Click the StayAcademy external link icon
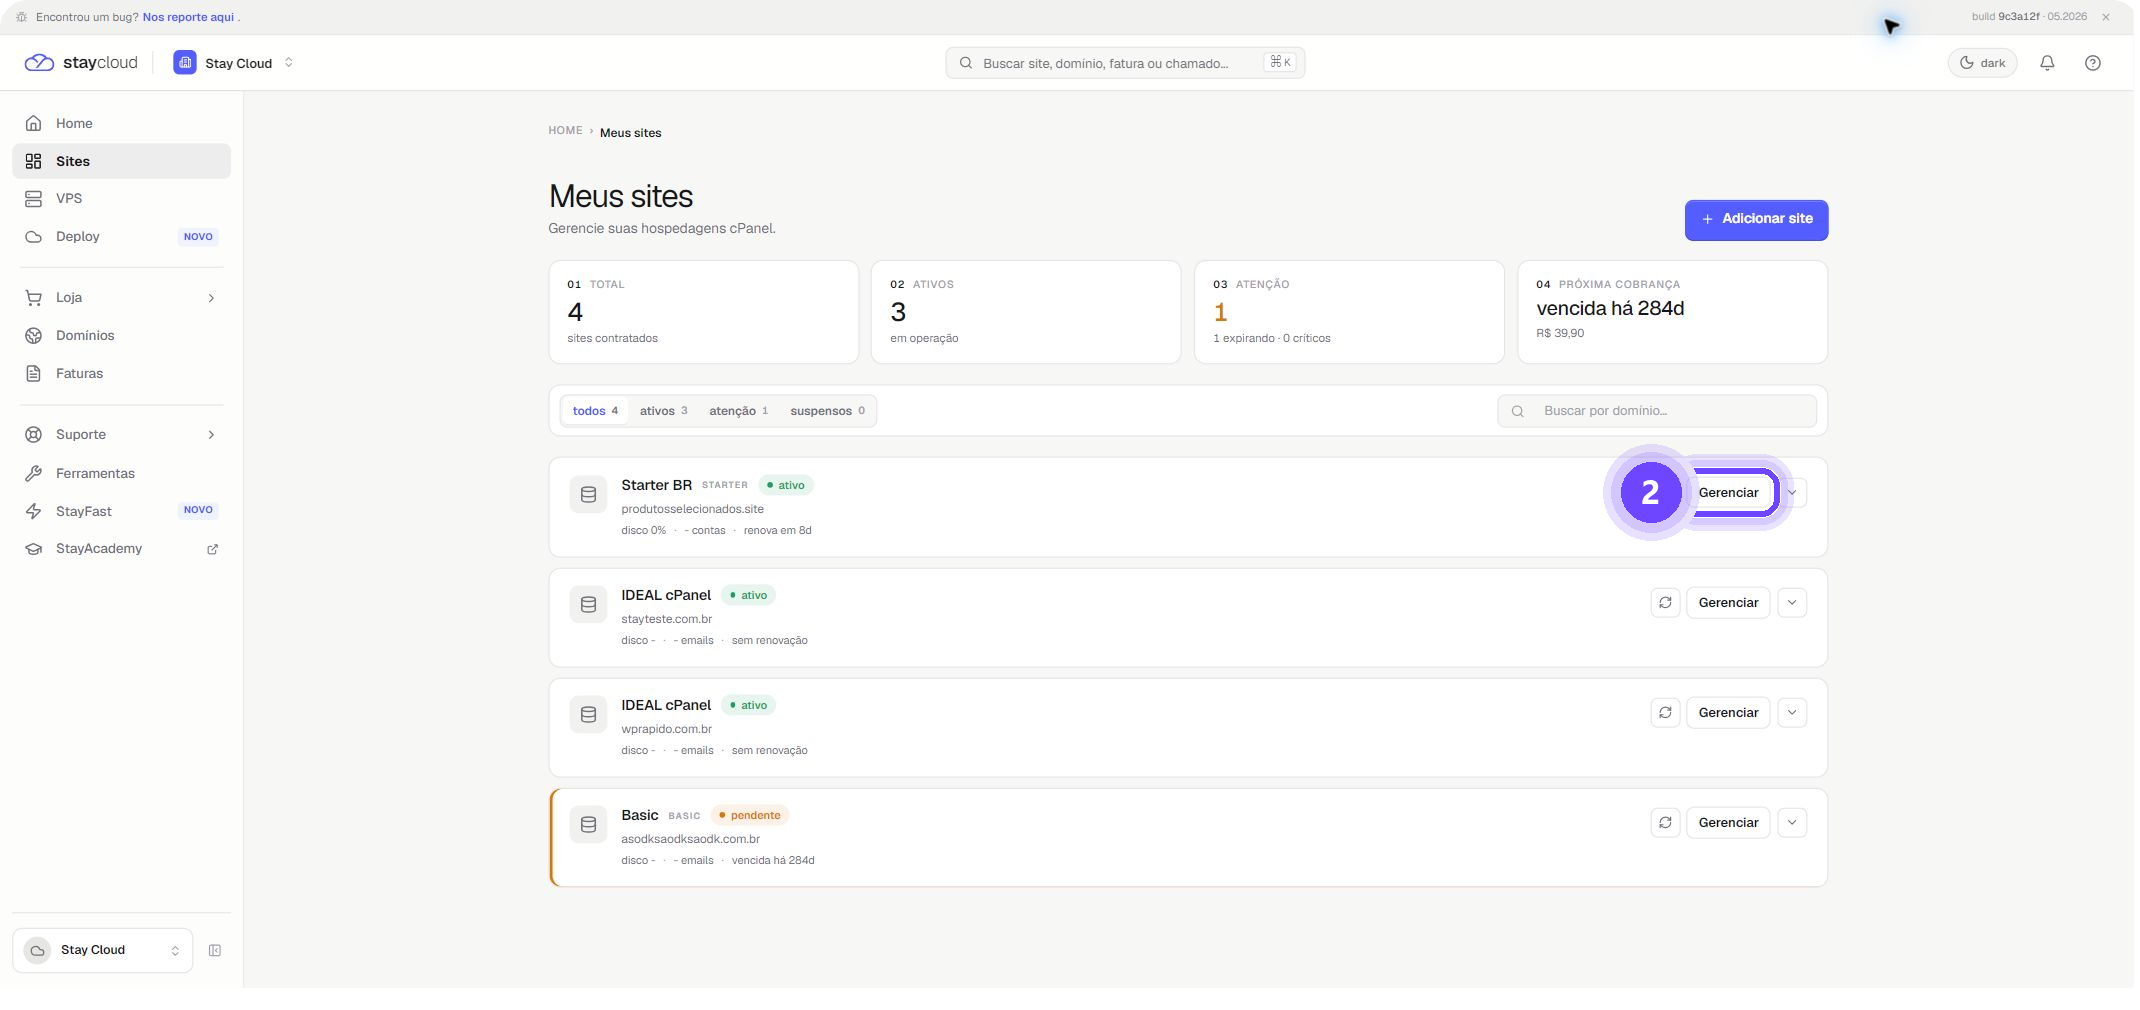This screenshot has height=1010, width=2140. (212, 549)
